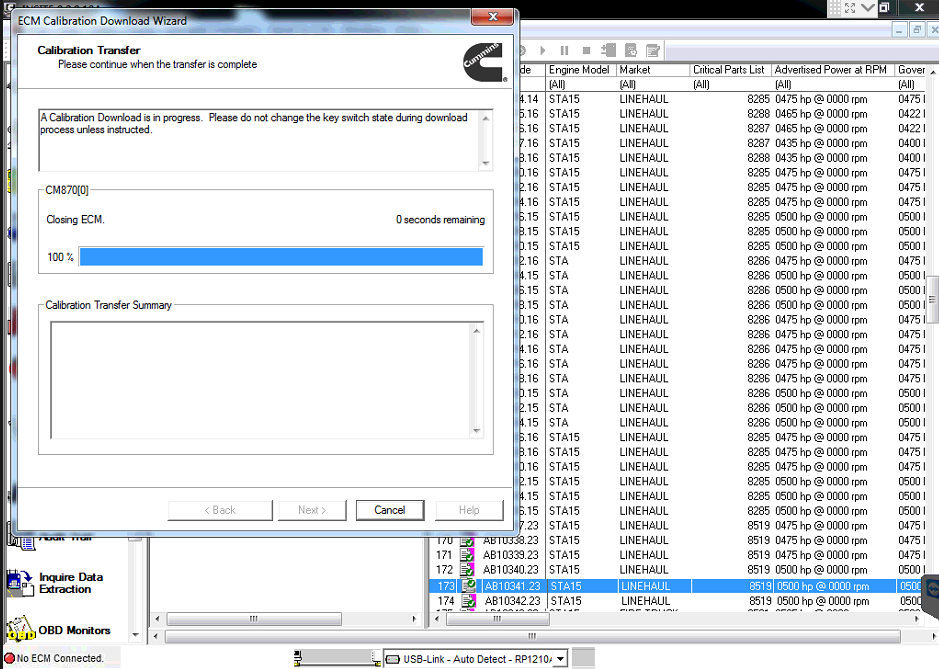939x669 pixels.
Task: Click the Cancel button in the wizard
Action: 390,510
